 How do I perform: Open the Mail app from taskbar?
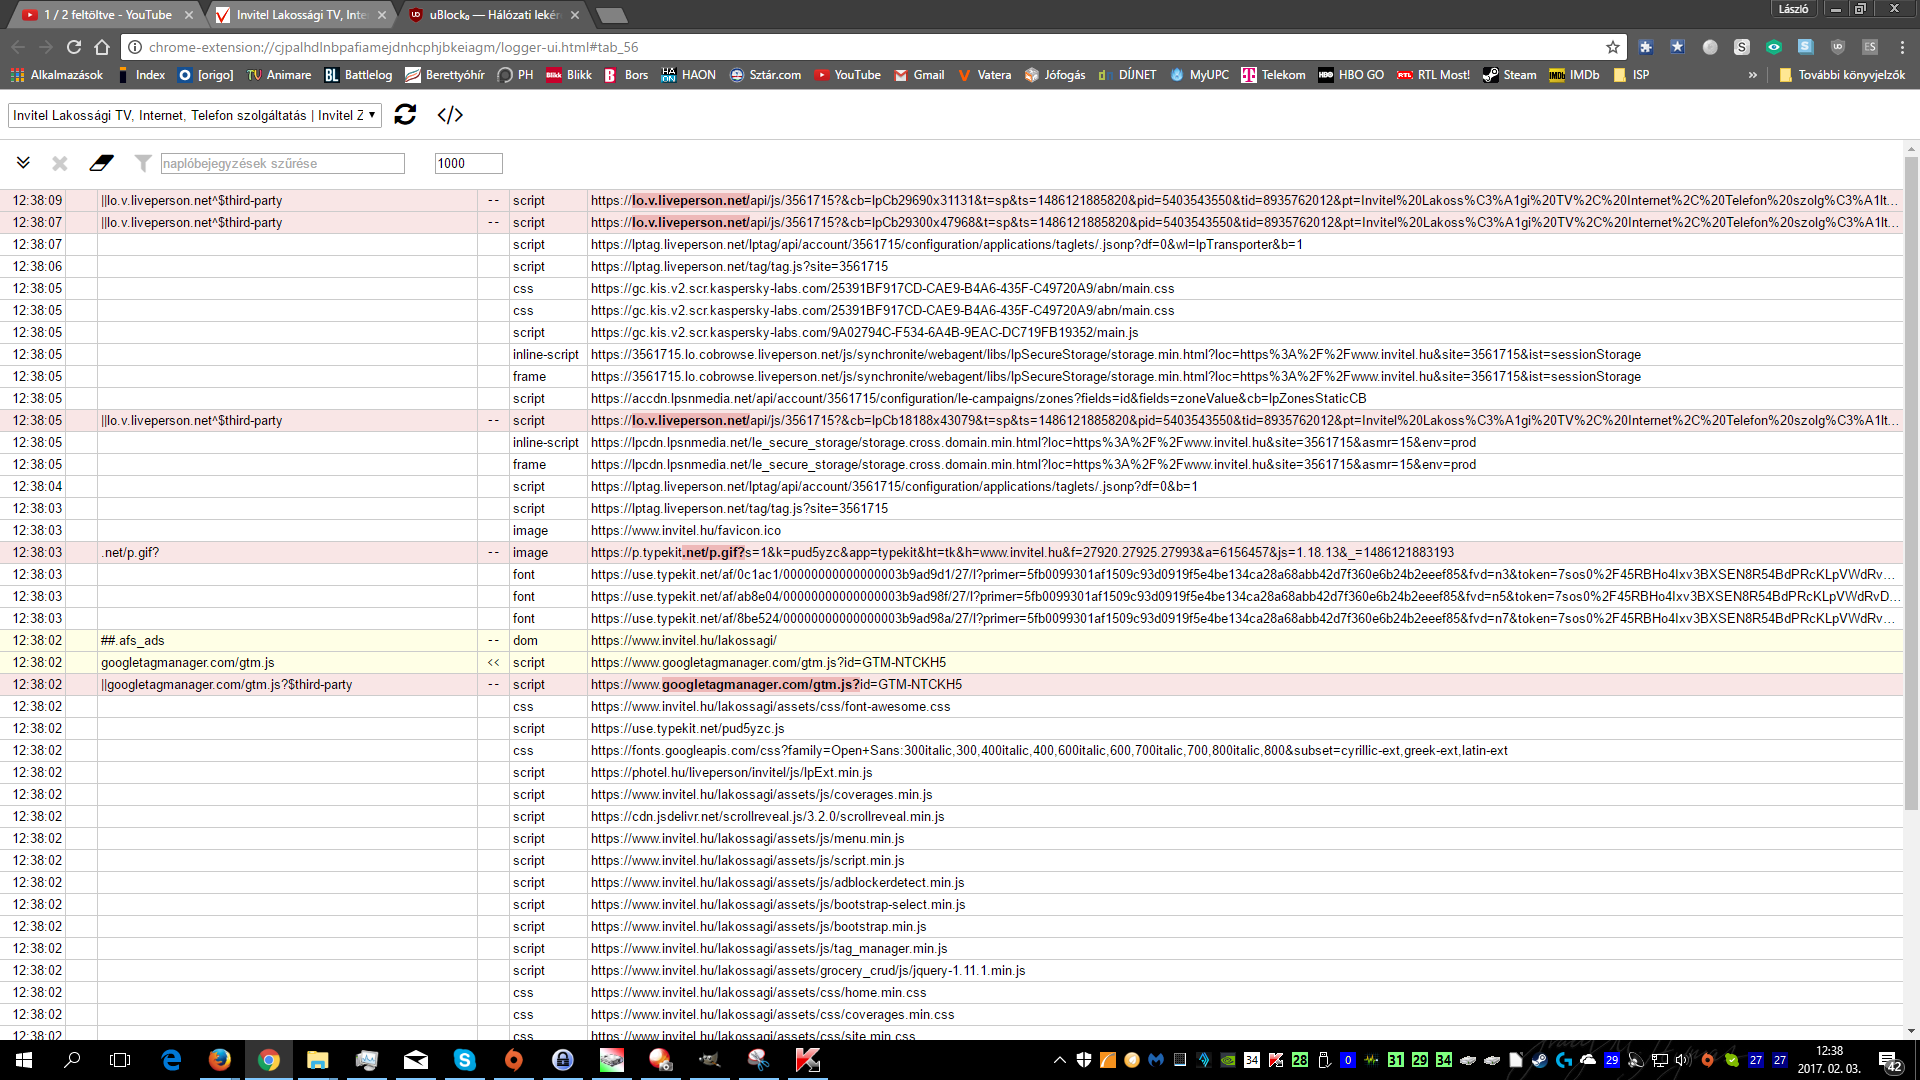pos(416,1060)
